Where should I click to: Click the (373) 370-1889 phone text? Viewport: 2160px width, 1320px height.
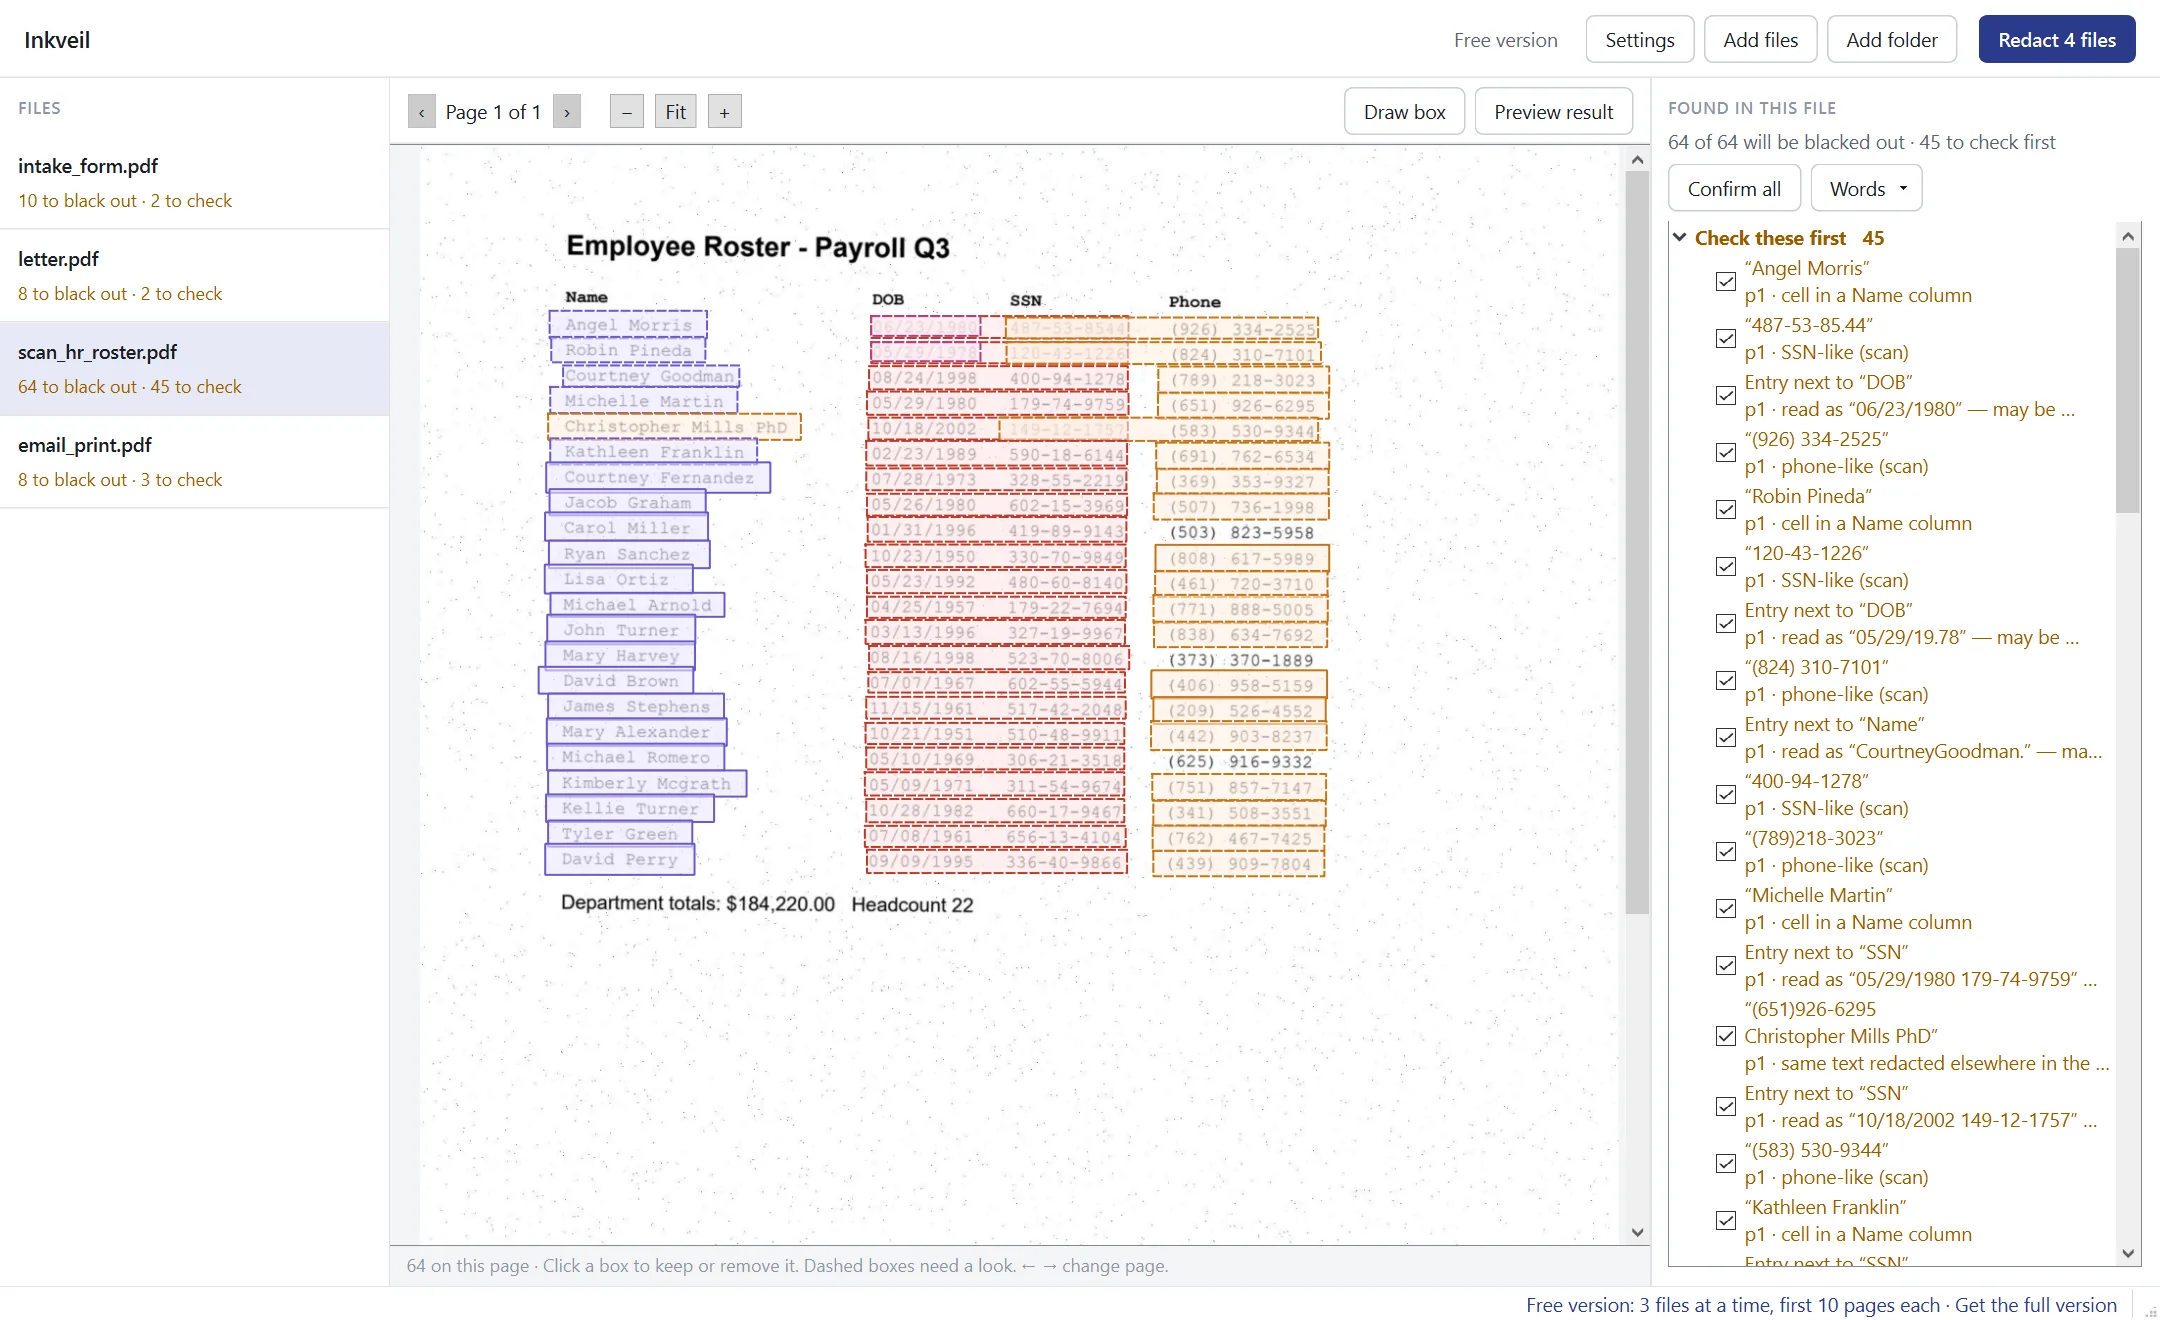click(x=1240, y=660)
